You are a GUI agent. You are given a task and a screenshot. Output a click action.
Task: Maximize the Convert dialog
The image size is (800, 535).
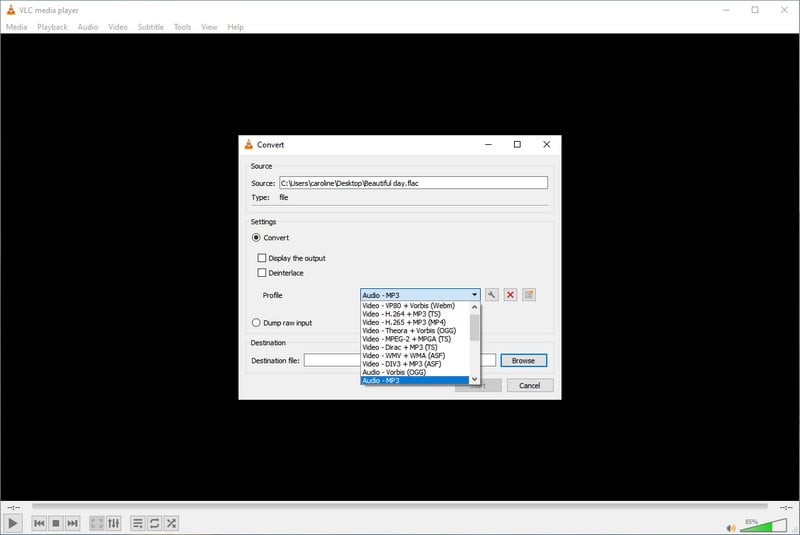coord(517,144)
